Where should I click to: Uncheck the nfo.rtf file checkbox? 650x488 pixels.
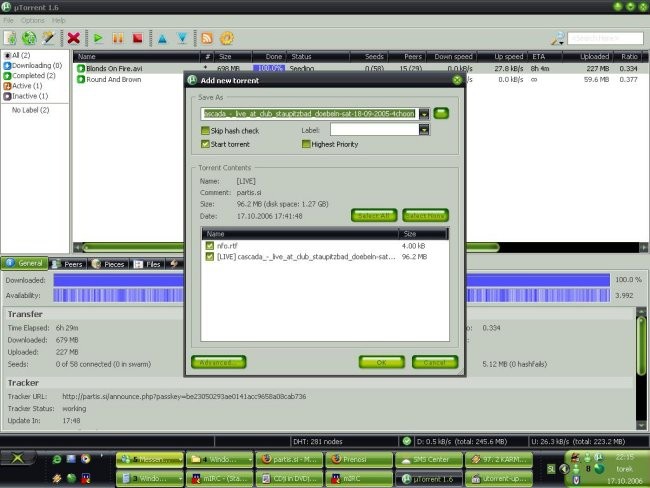210,246
